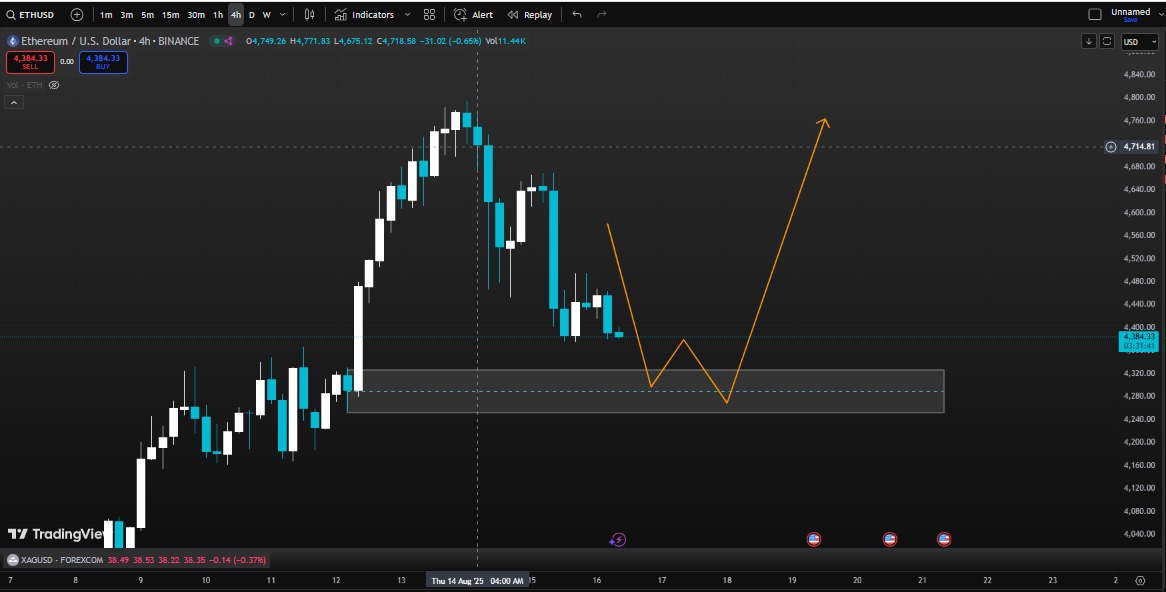Image resolution: width=1166 pixels, height=592 pixels.
Task: Collapse the indicator legend with caret button
Action: click(x=13, y=103)
